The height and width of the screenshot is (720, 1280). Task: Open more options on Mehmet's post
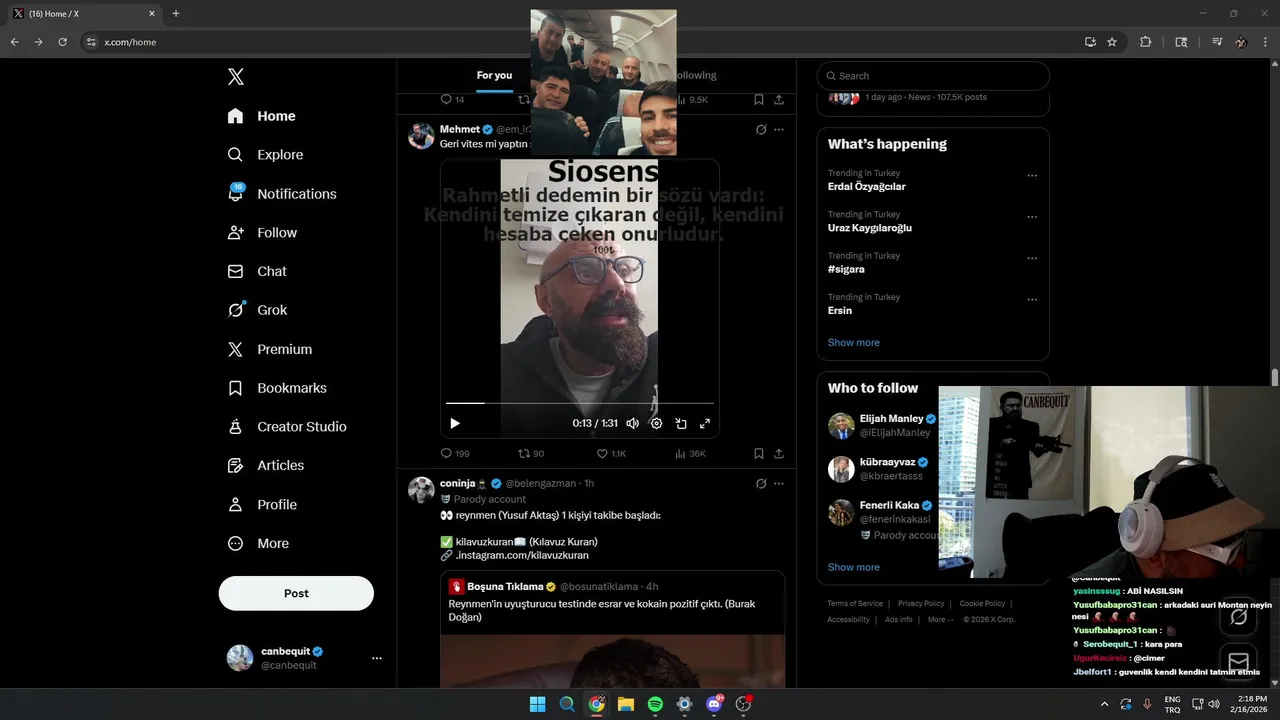779,130
